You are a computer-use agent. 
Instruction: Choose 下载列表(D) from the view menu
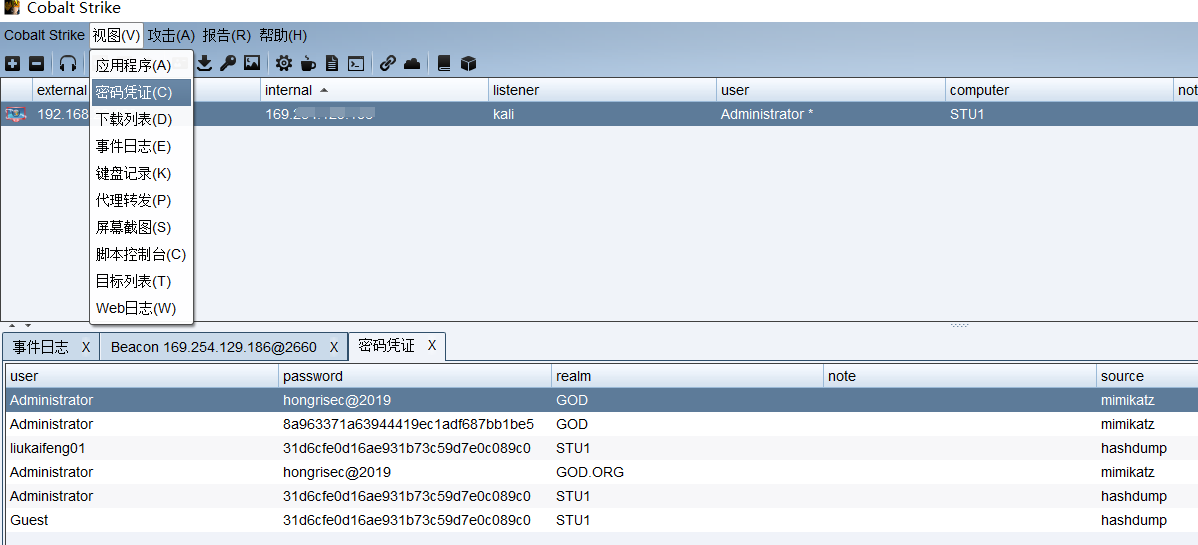(x=141, y=119)
